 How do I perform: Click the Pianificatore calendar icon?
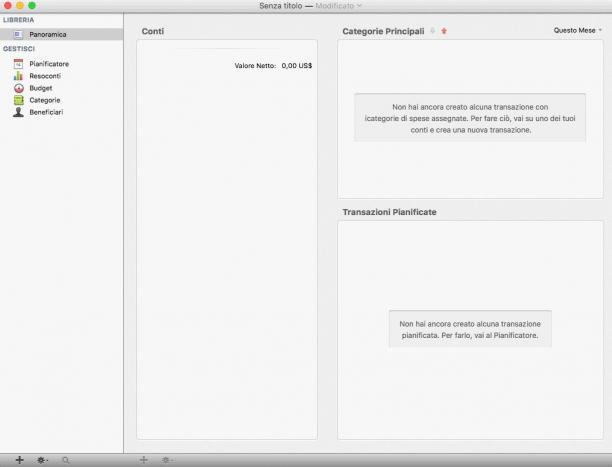(18, 64)
